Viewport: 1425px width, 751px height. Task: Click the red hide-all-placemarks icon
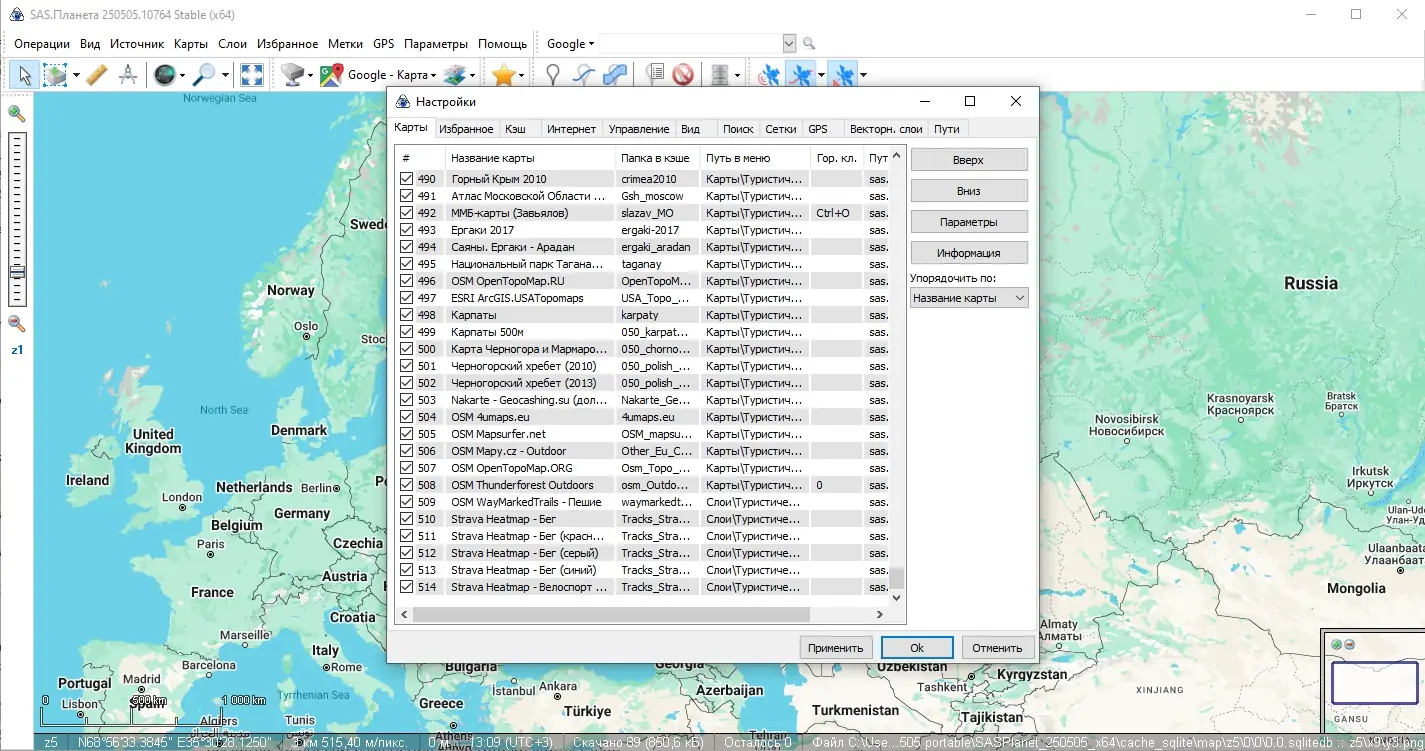tap(683, 75)
